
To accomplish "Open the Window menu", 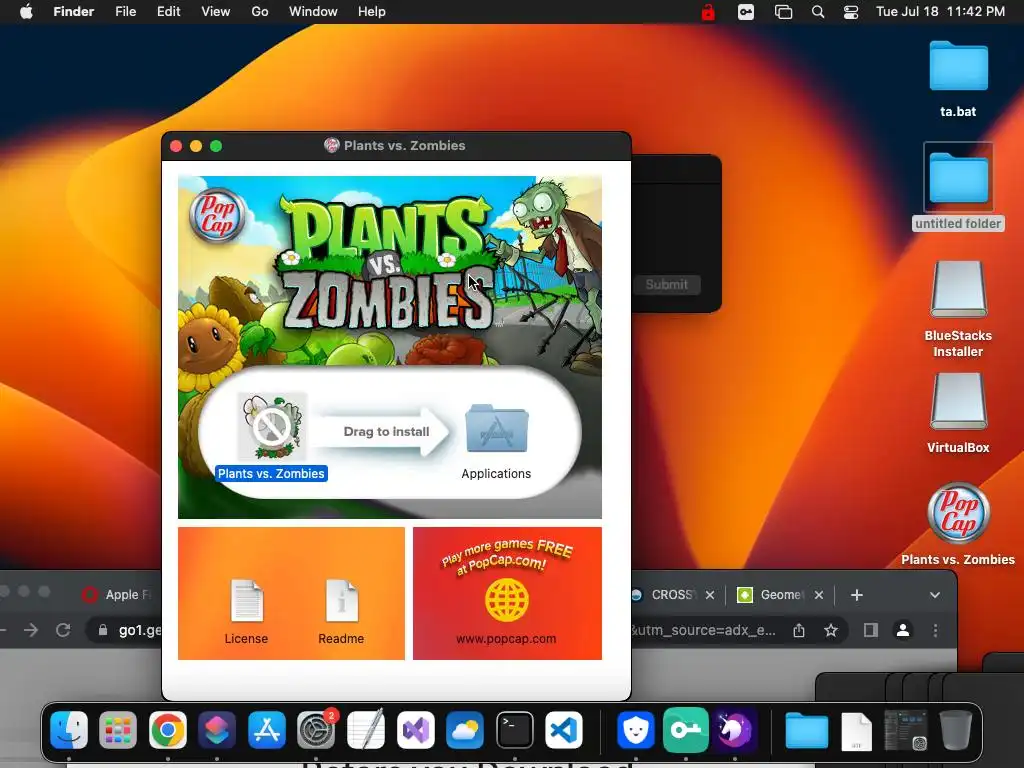I will point(313,12).
